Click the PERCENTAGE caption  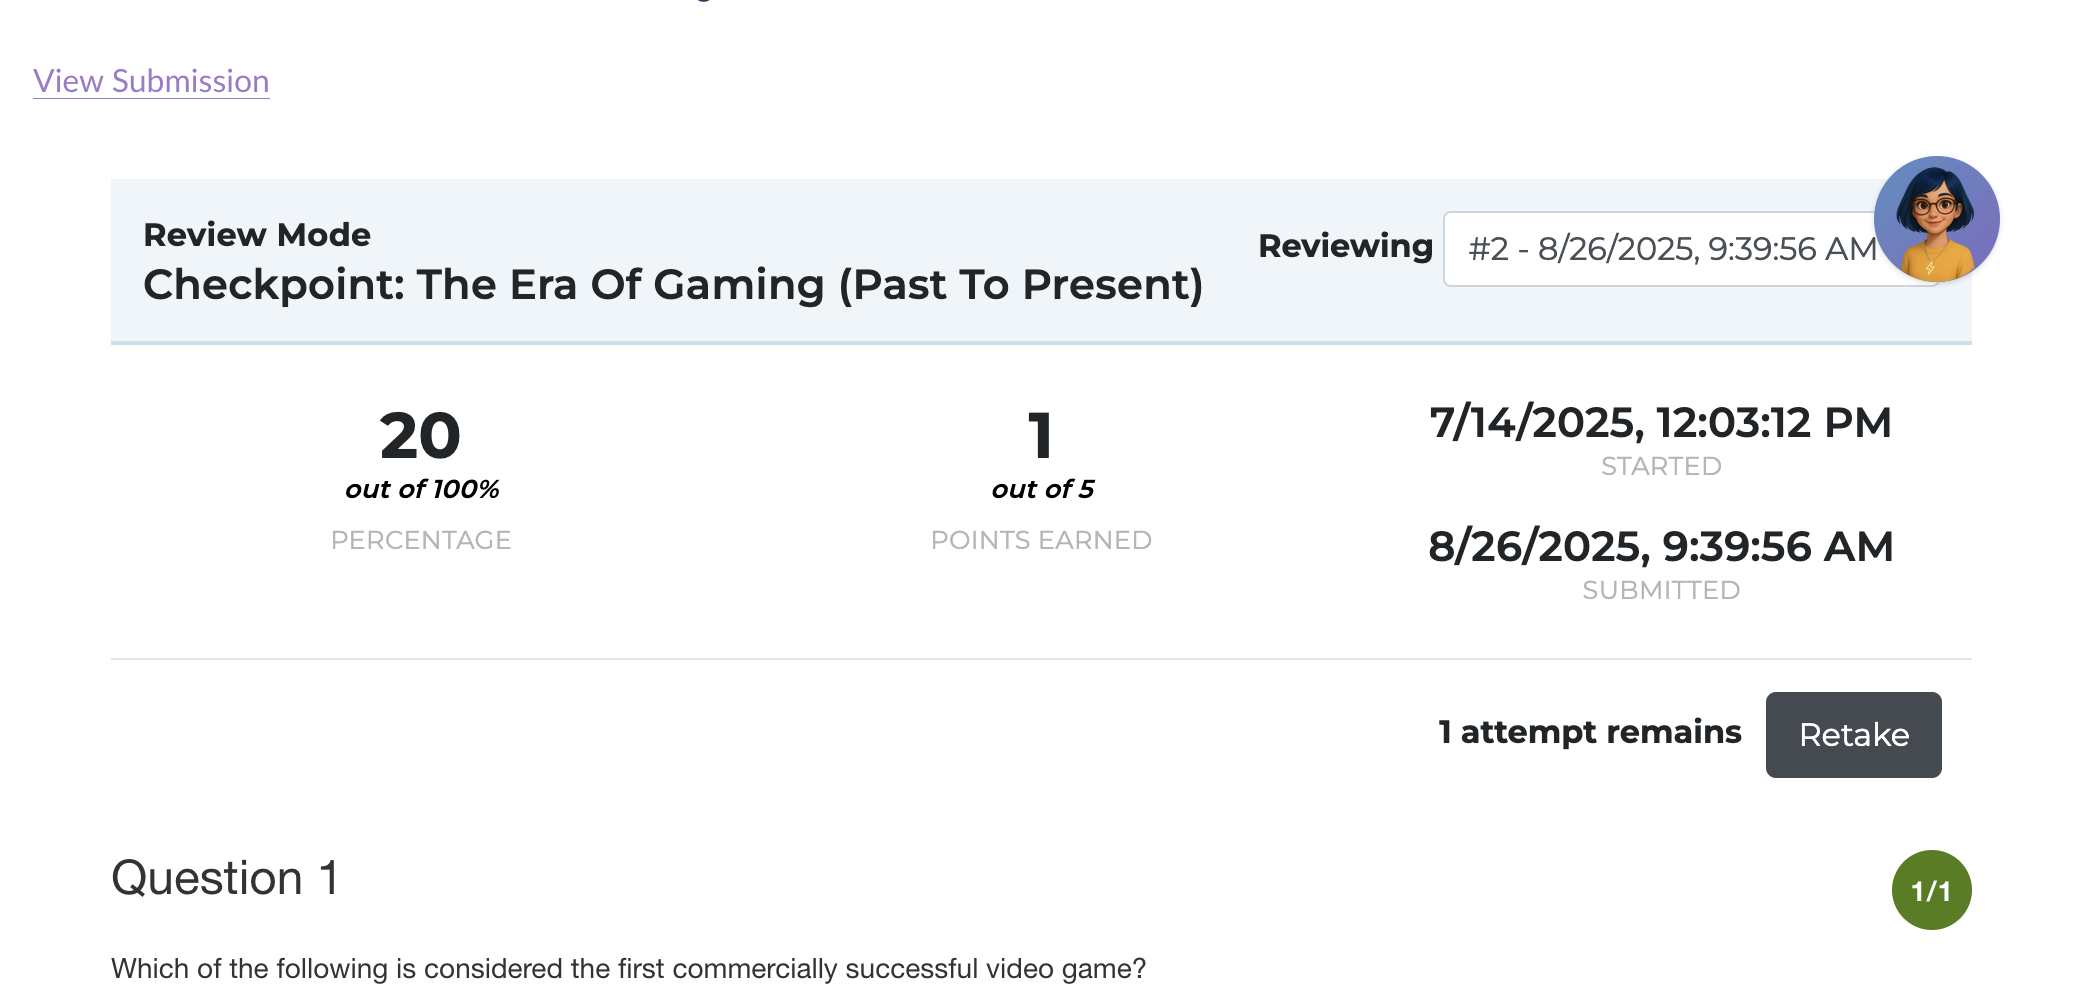tap(421, 540)
